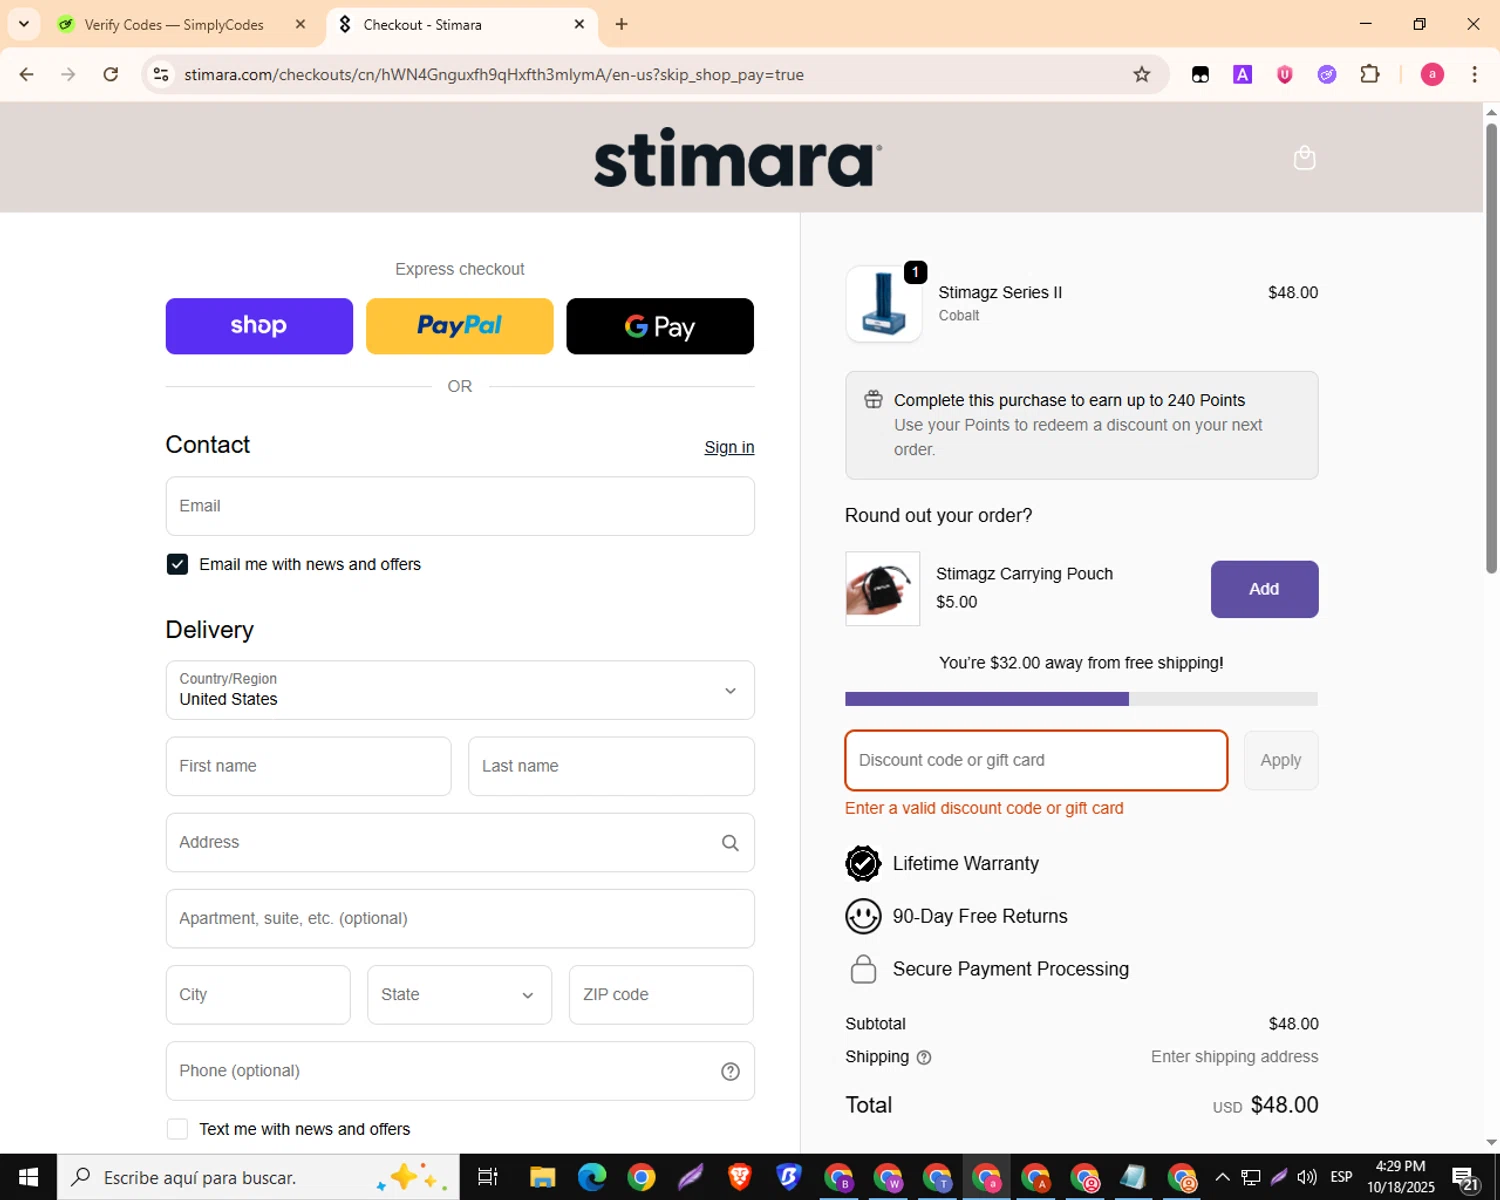
Task: Open the browser Extensions puzzle icon
Action: (x=1369, y=74)
